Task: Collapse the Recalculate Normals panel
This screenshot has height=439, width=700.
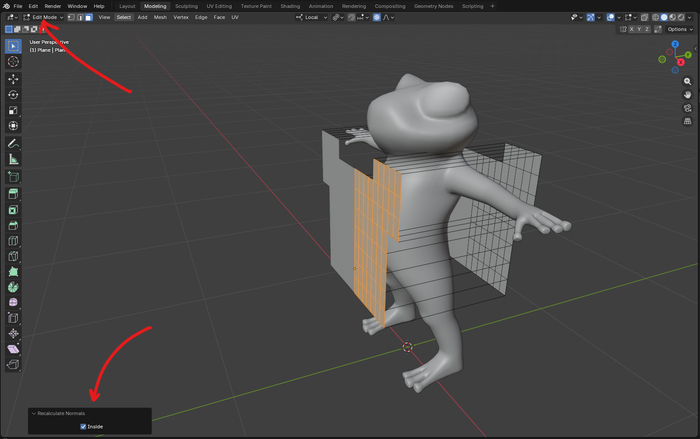Action: point(33,413)
